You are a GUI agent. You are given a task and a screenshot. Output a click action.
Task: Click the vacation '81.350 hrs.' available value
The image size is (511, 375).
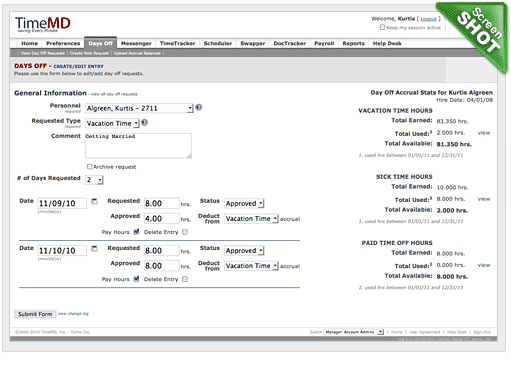[454, 145]
